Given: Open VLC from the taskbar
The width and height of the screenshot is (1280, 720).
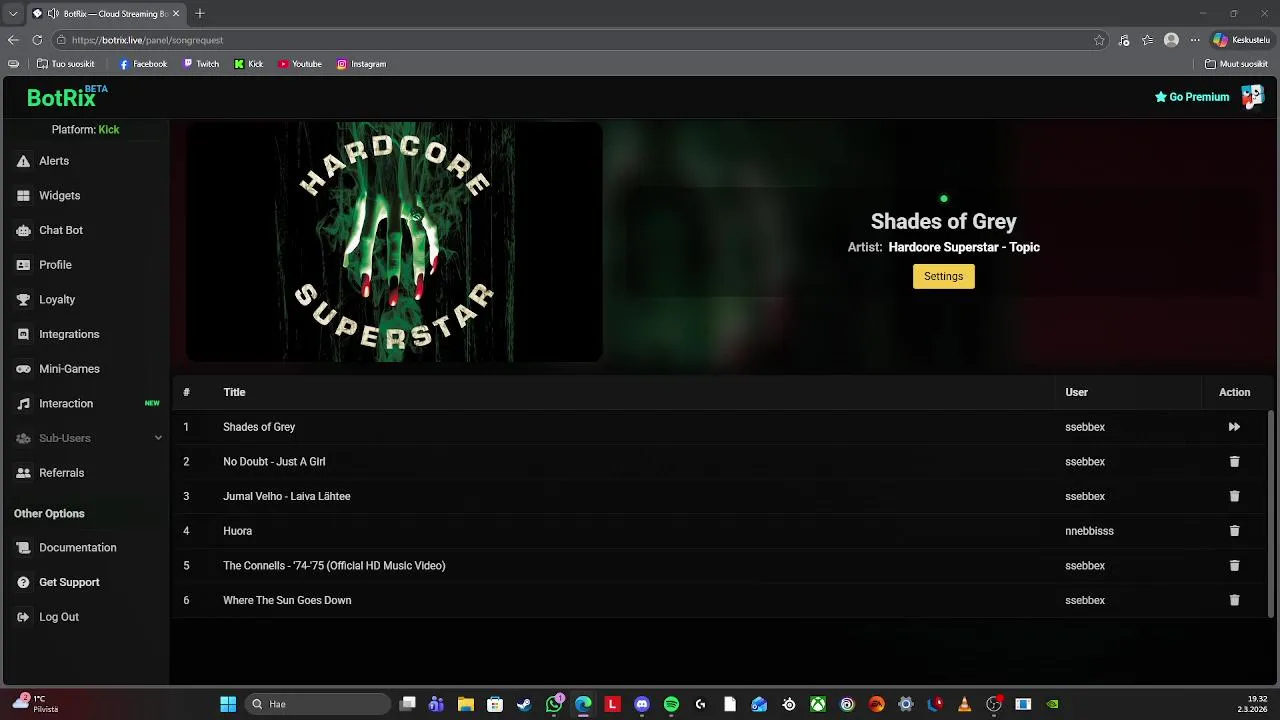Looking at the screenshot, I should click(x=964, y=704).
